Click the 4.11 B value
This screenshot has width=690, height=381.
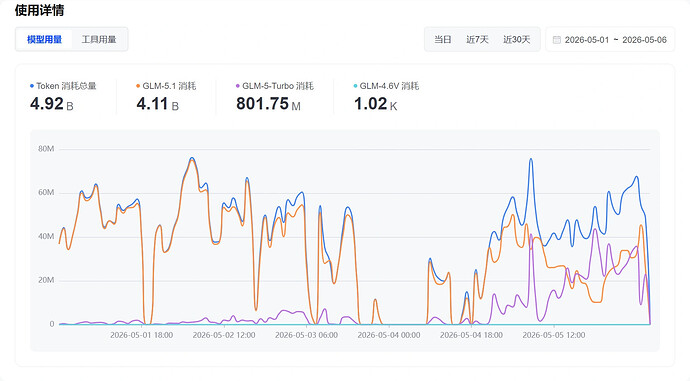[x=158, y=104]
